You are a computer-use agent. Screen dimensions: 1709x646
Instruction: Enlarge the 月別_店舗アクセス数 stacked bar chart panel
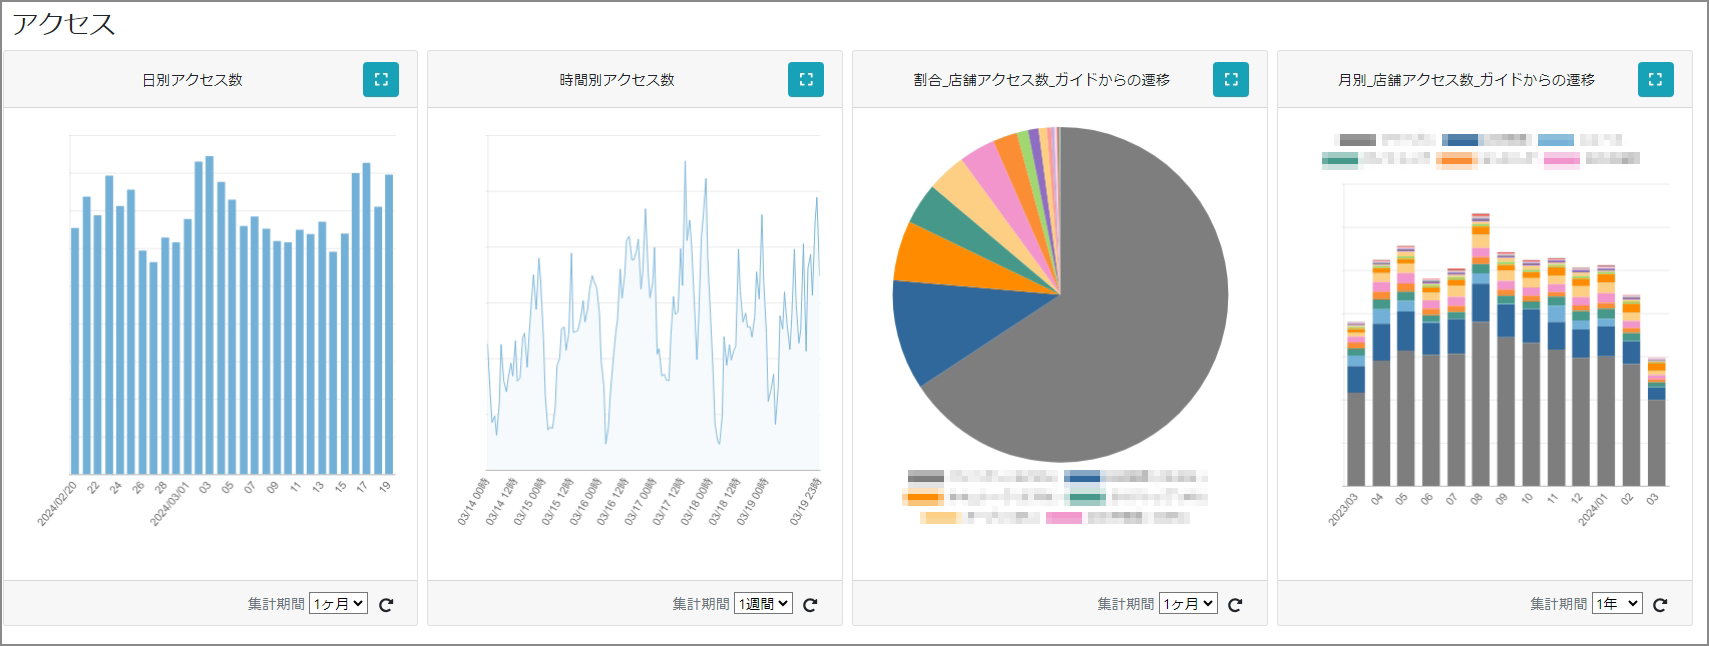[1655, 80]
